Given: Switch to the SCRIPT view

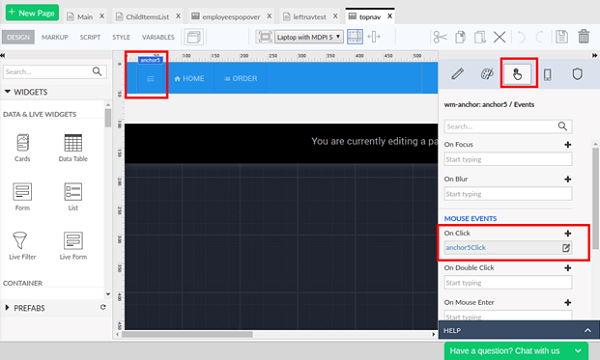Looking at the screenshot, I should pos(90,37).
